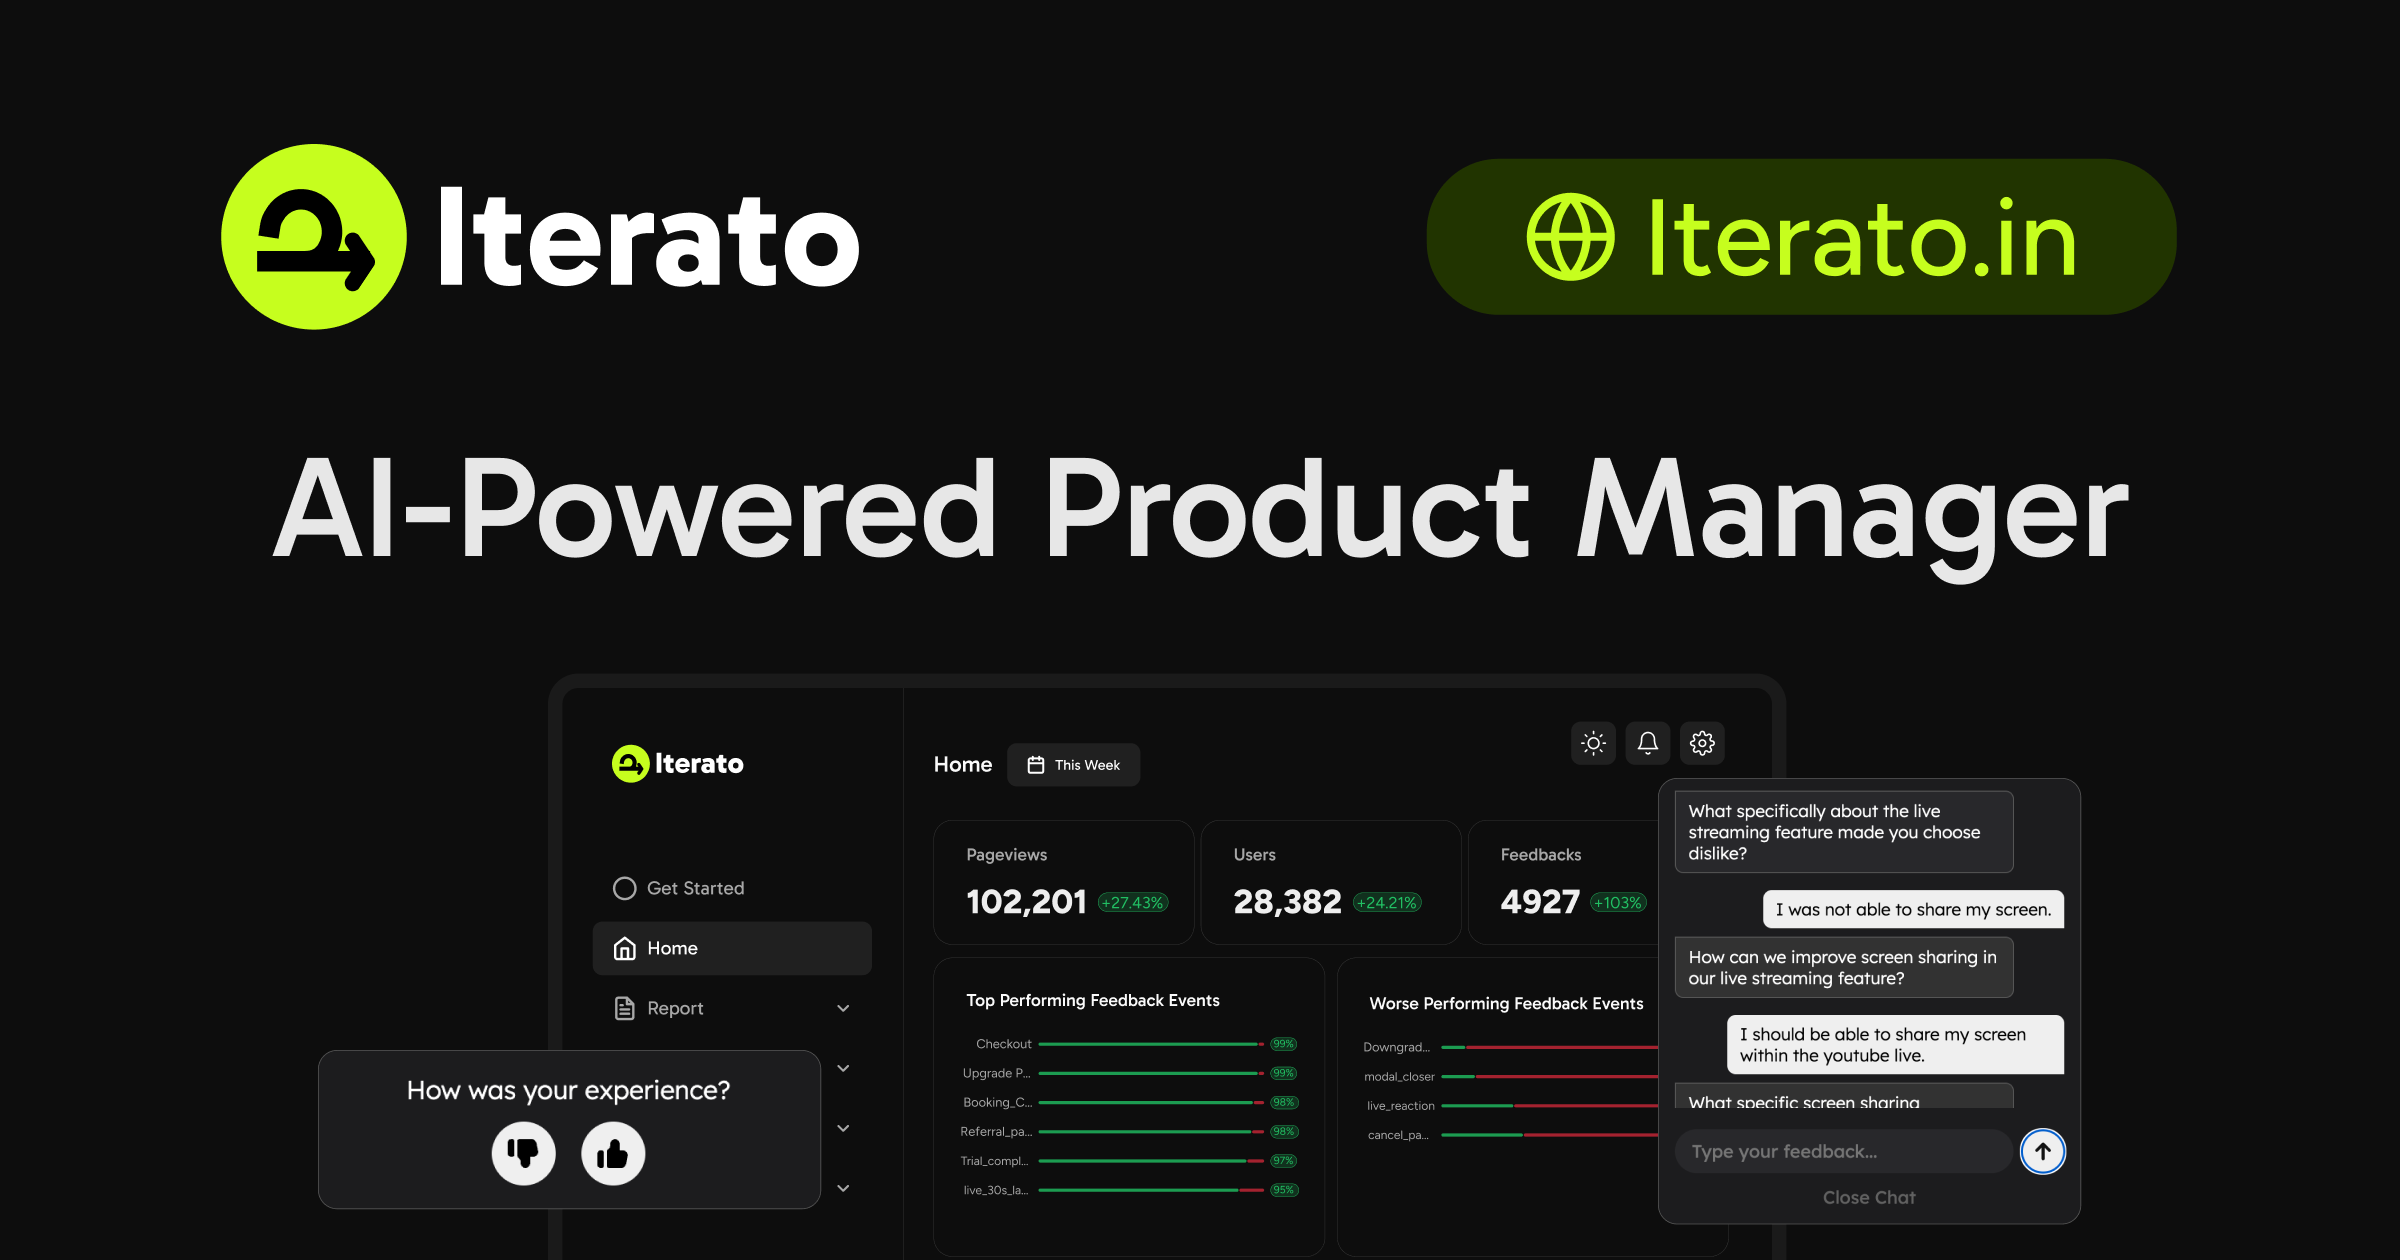Viewport: 2400px width, 1260px height.
Task: Click Top Performing Feedback Events heading
Action: (1093, 1000)
